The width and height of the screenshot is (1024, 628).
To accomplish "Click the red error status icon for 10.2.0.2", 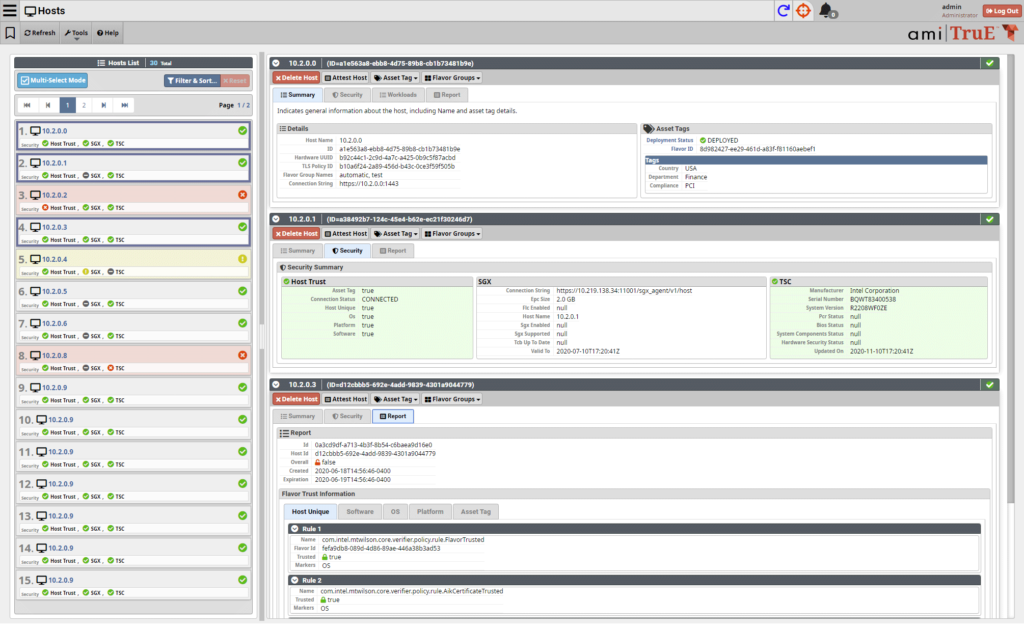I will [x=243, y=195].
